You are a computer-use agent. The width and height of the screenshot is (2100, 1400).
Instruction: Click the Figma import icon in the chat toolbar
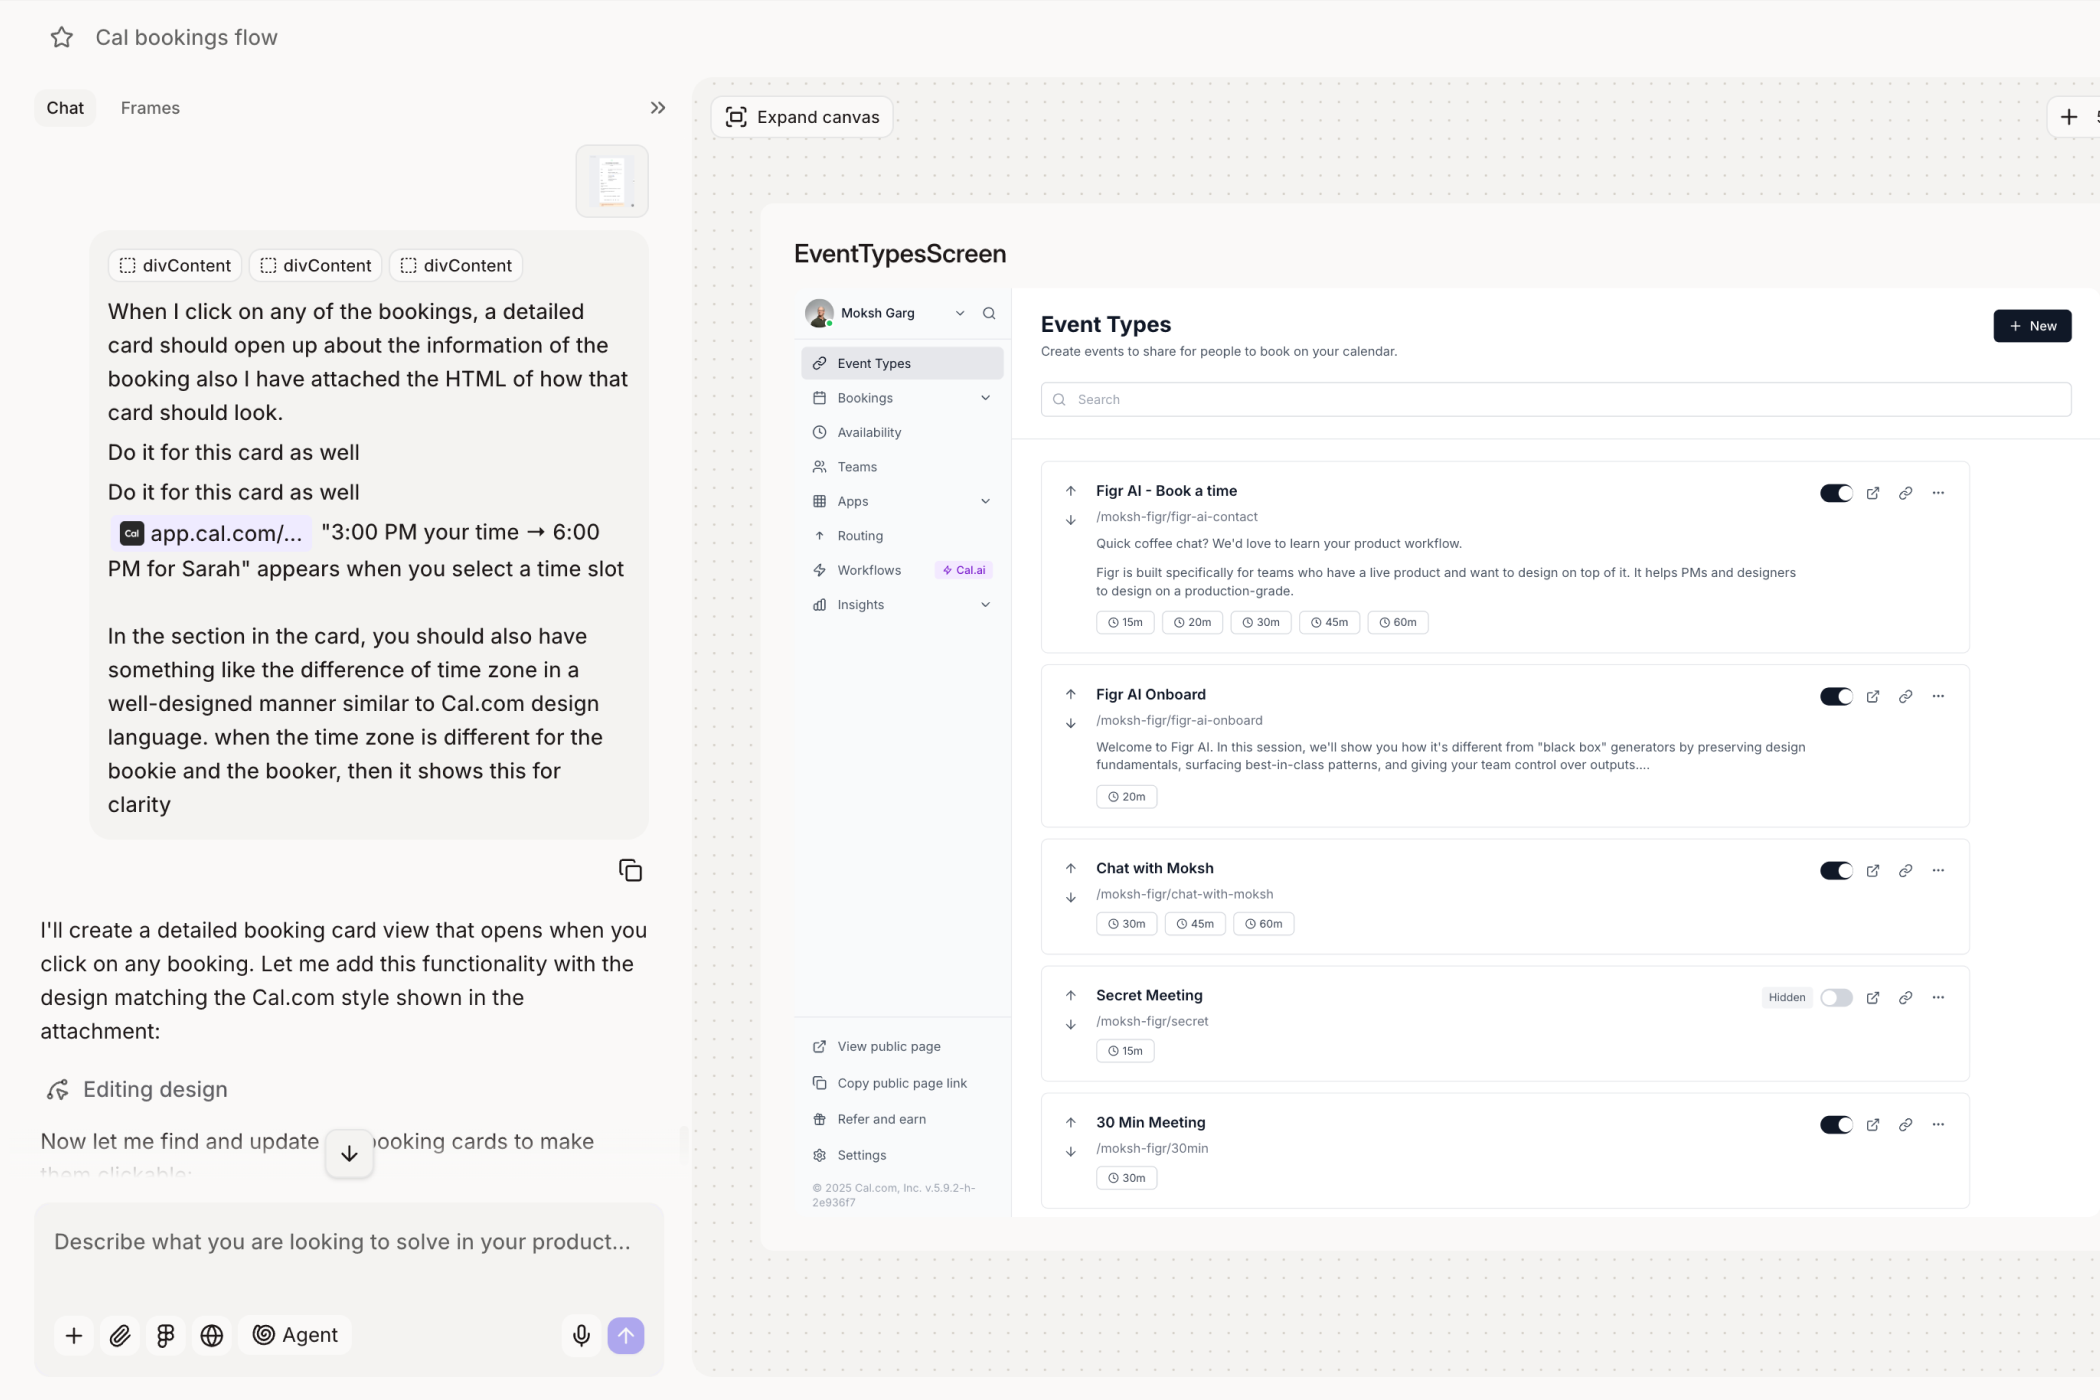tap(166, 1335)
